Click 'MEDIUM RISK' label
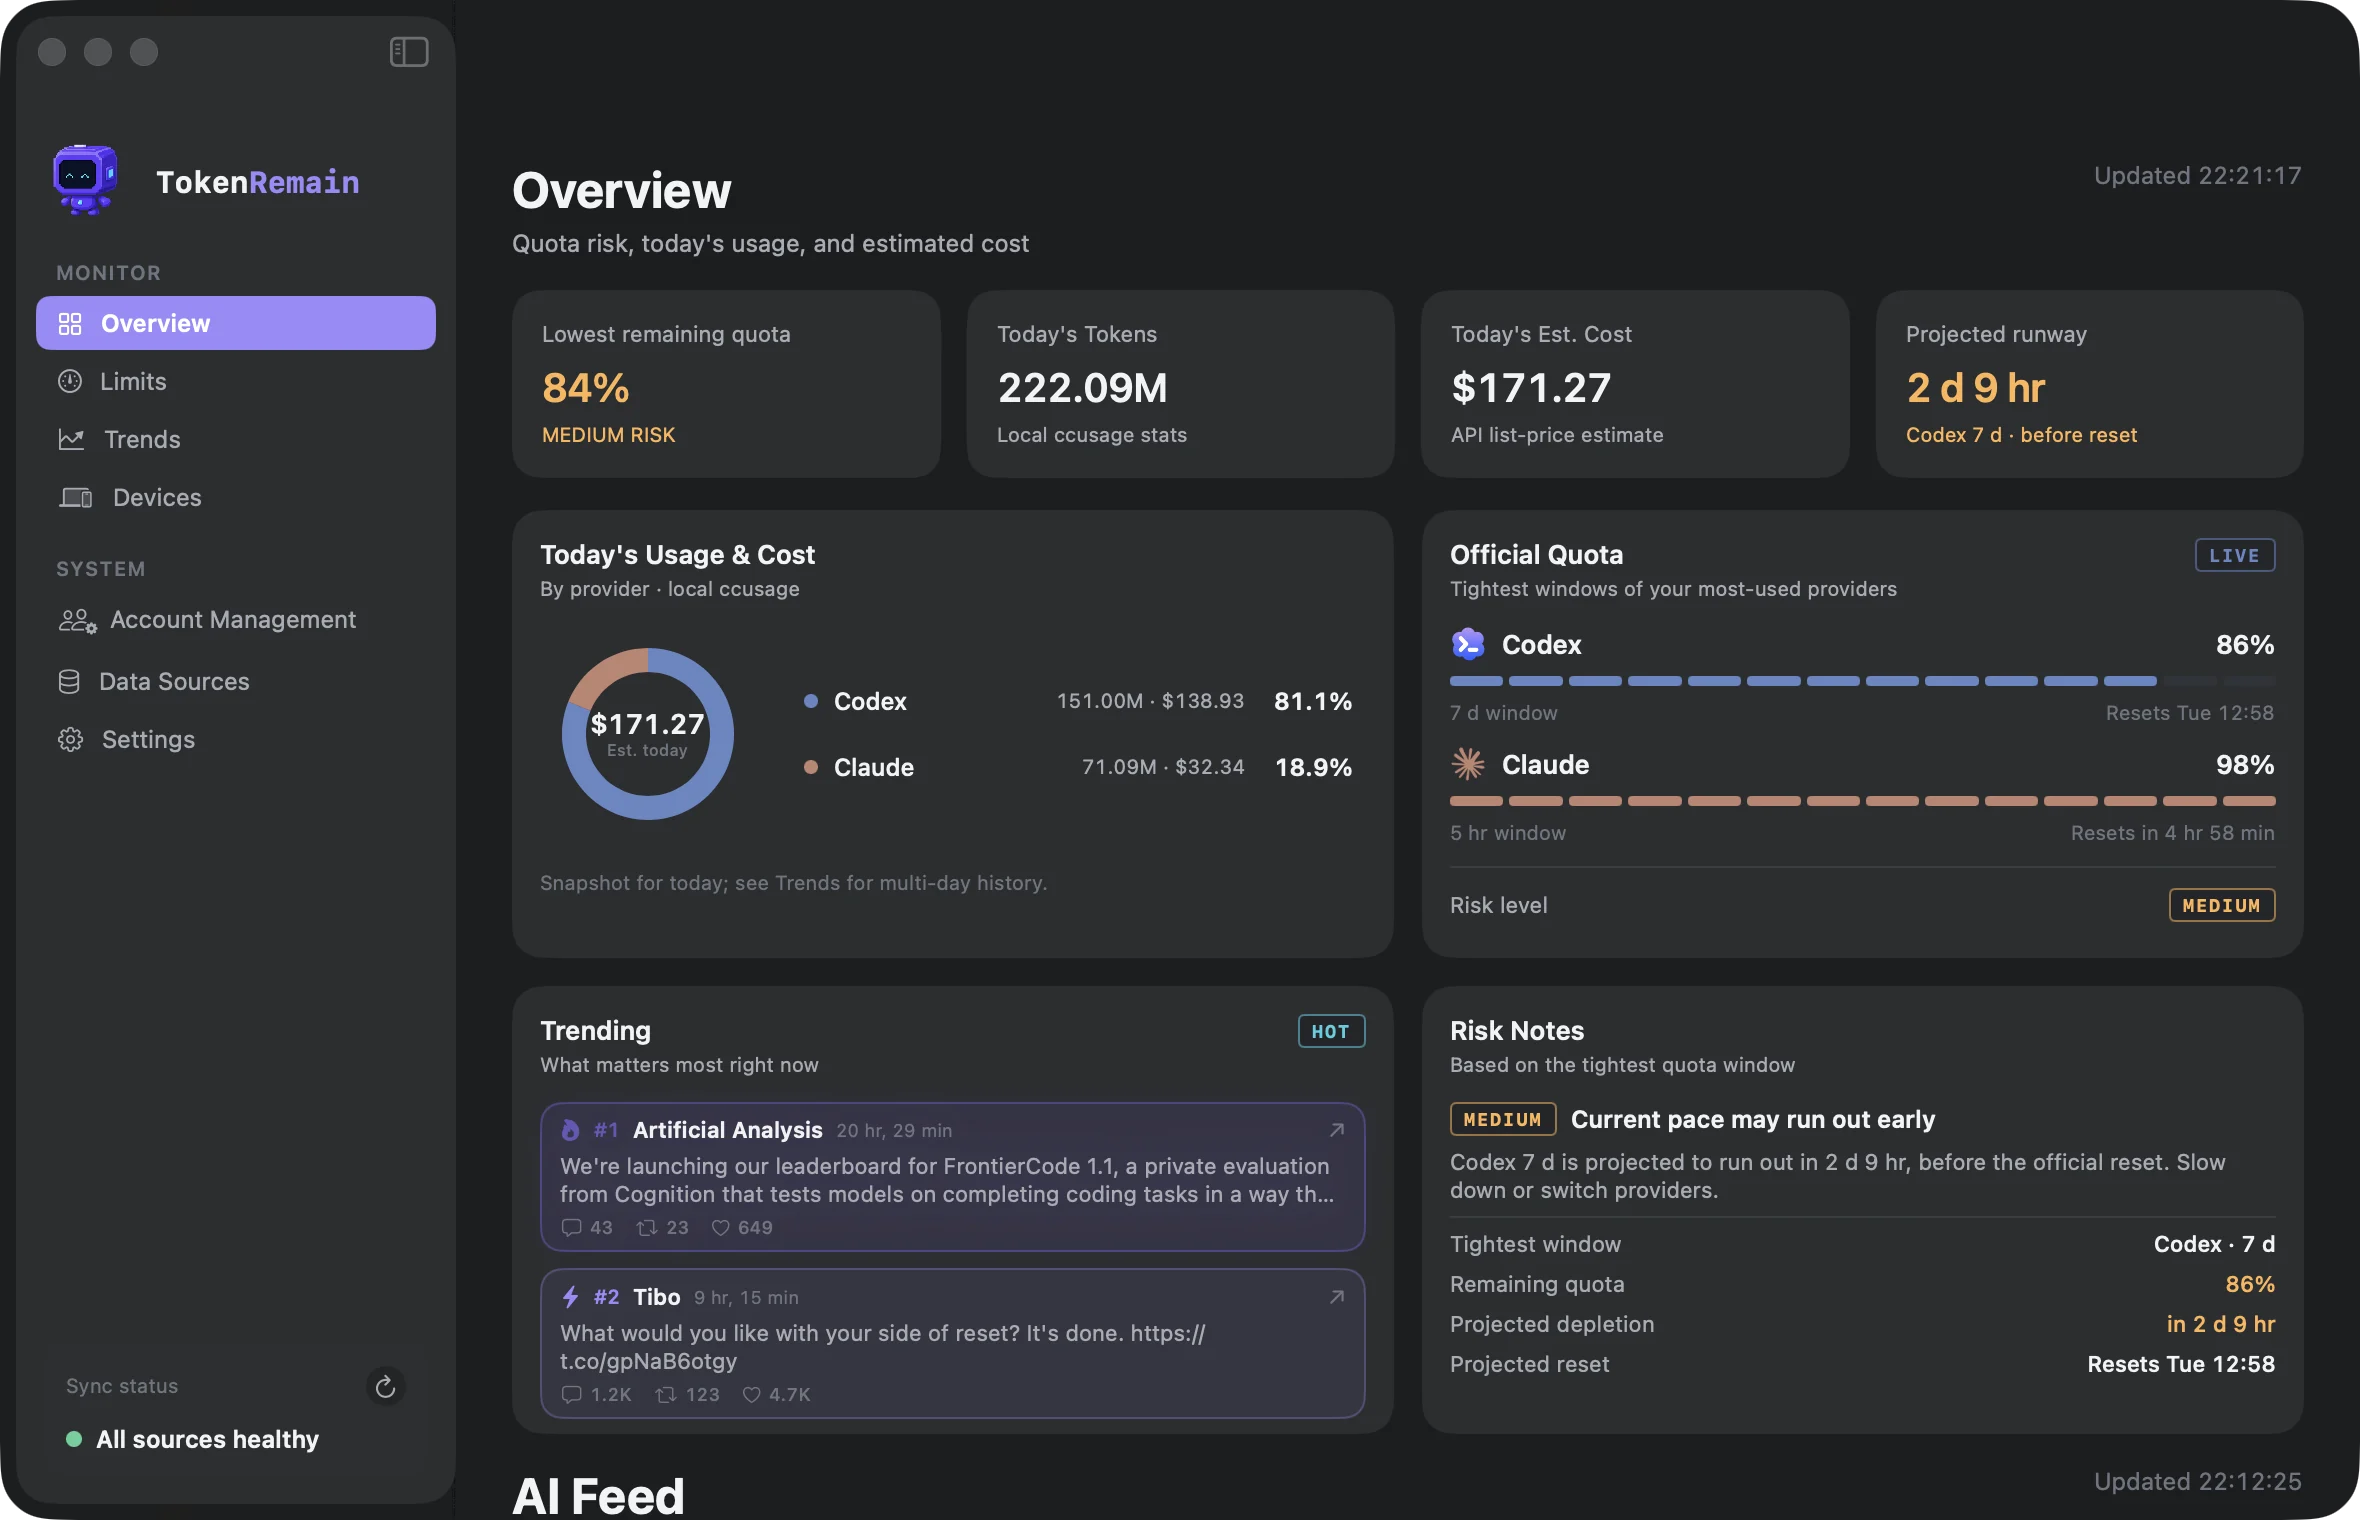 [609, 435]
